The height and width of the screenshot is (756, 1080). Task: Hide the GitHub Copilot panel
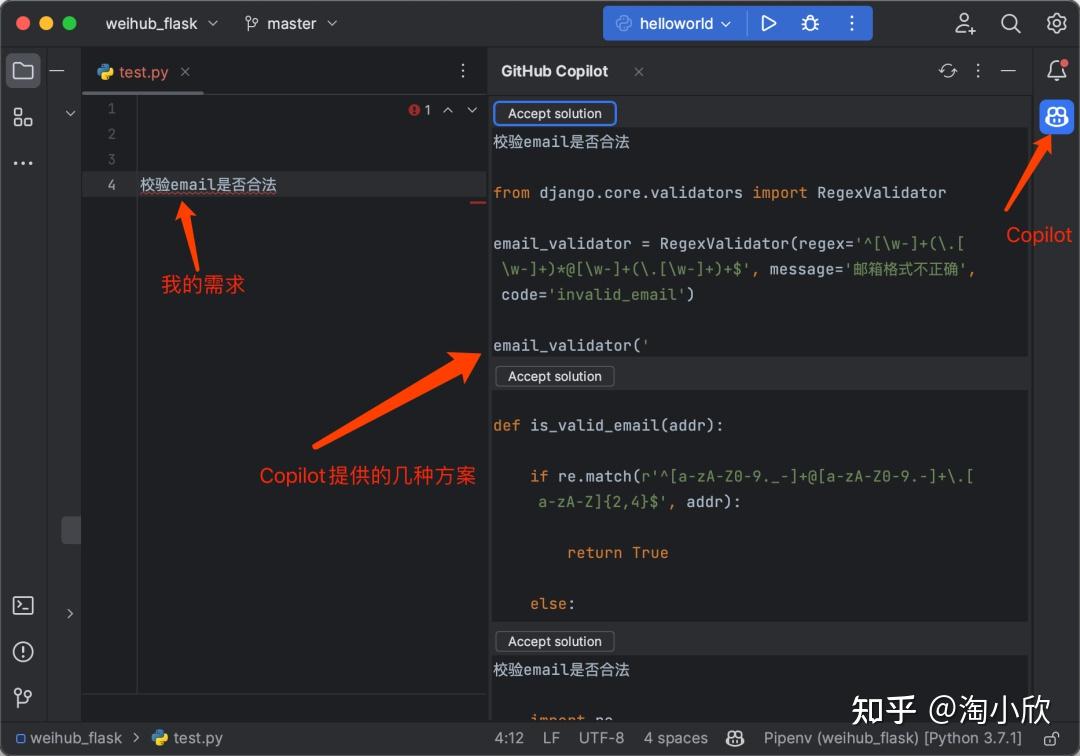coord(1008,71)
